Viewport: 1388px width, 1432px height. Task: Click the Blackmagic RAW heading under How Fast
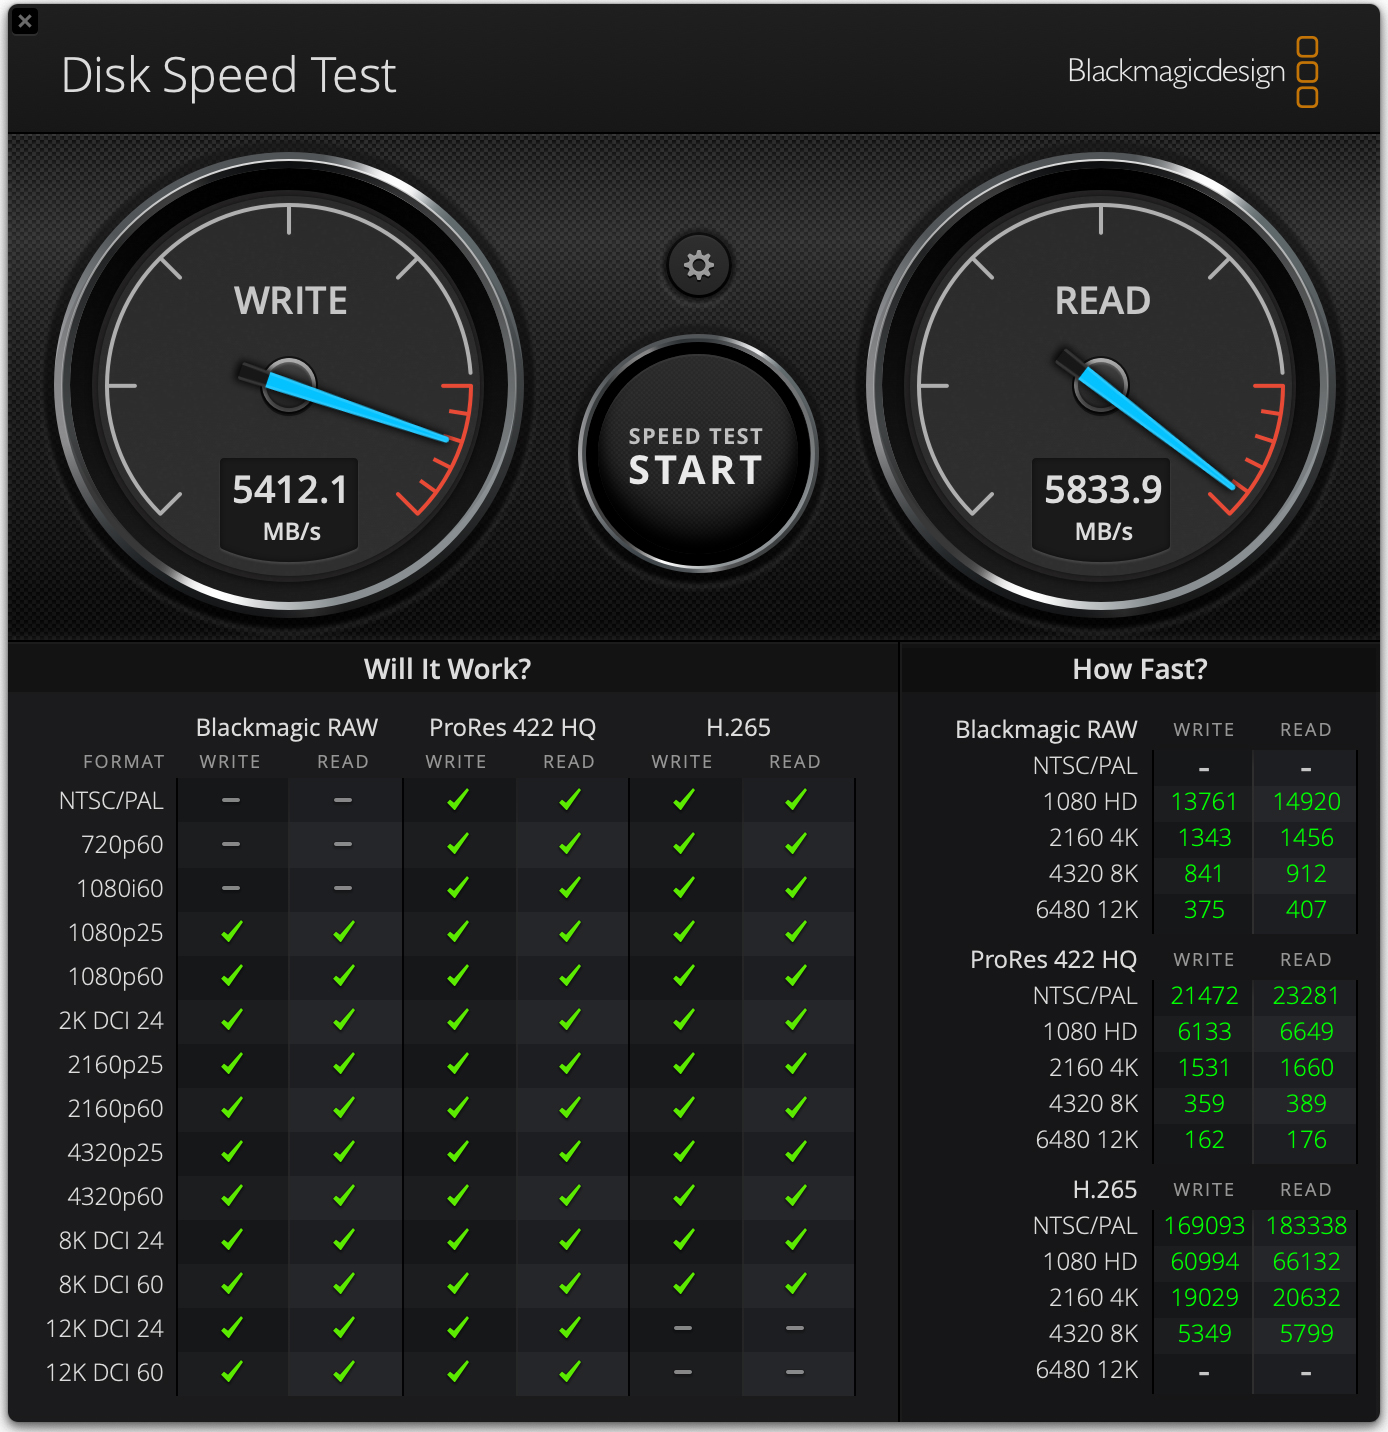pyautogui.click(x=1046, y=730)
